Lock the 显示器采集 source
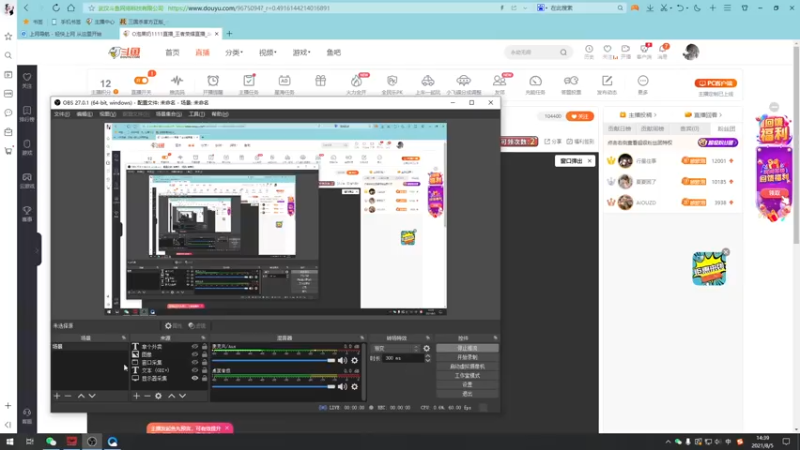The height and width of the screenshot is (450, 800). (x=205, y=379)
